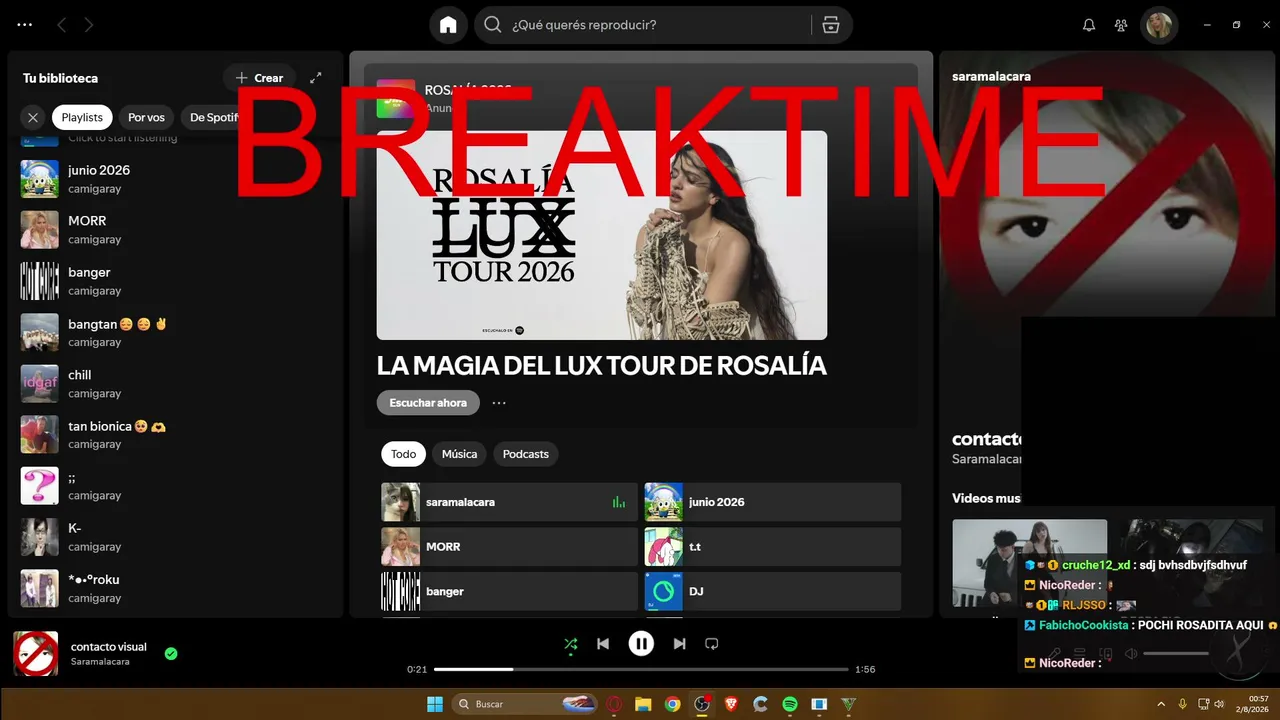The image size is (1280, 720).
Task: Open the Rosalía Lux Tour 2026 banner
Action: 602,235
